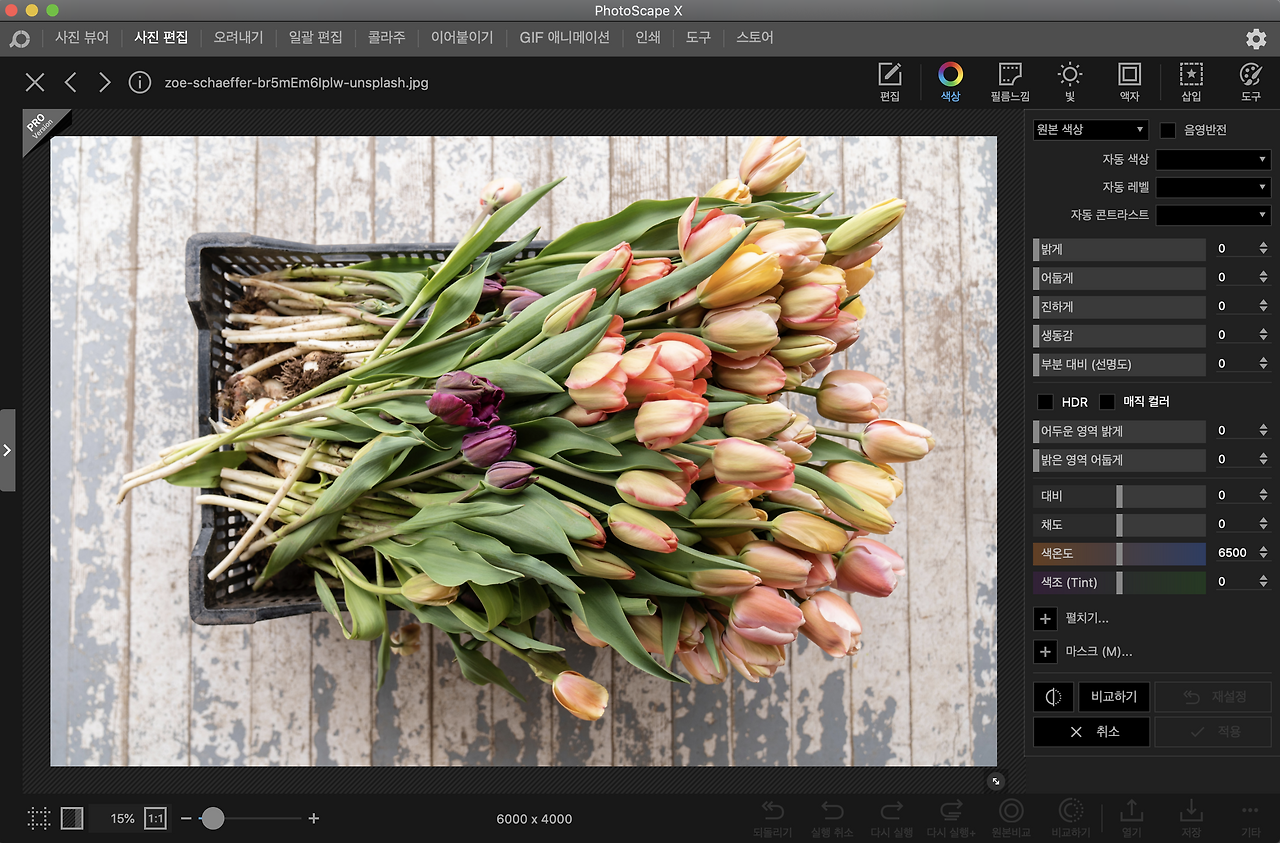Expand the 펼치기... section
Image resolution: width=1280 pixels, height=843 pixels.
(1045, 619)
